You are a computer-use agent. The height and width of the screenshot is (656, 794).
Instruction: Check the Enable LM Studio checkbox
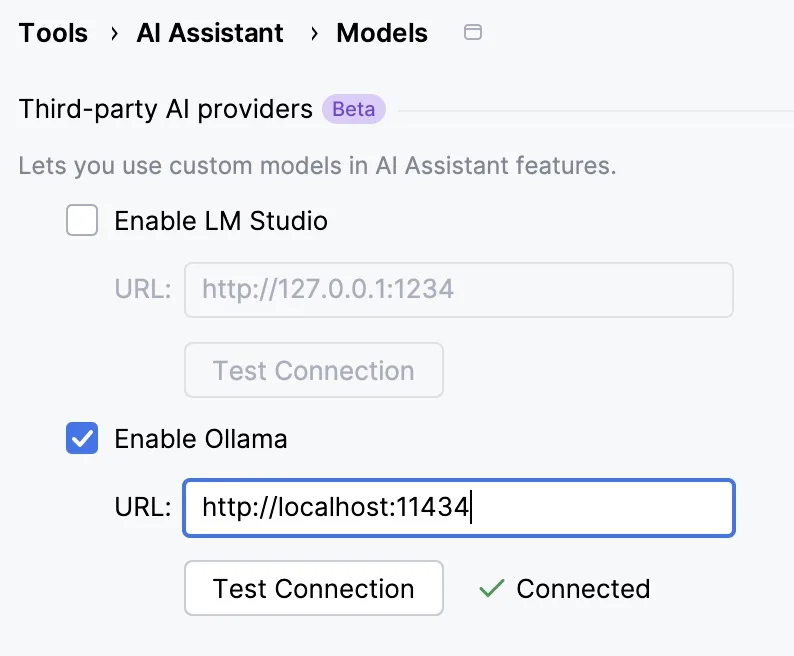click(82, 220)
